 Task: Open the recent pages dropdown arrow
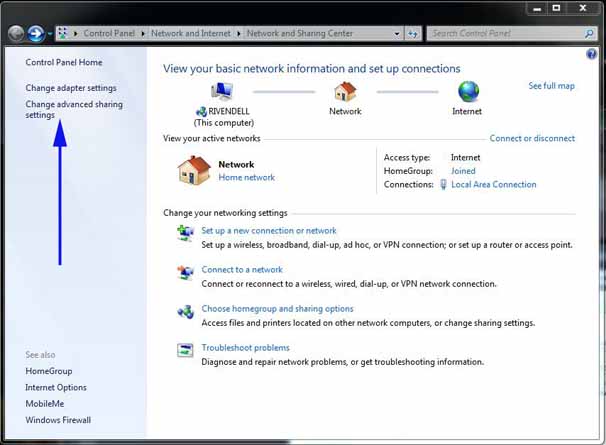tap(50, 34)
